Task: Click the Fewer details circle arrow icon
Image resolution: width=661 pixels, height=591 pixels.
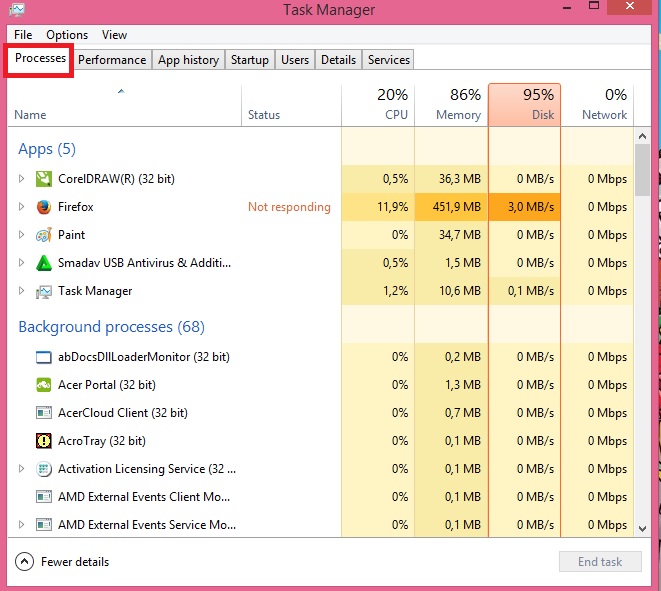Action: click(24, 561)
